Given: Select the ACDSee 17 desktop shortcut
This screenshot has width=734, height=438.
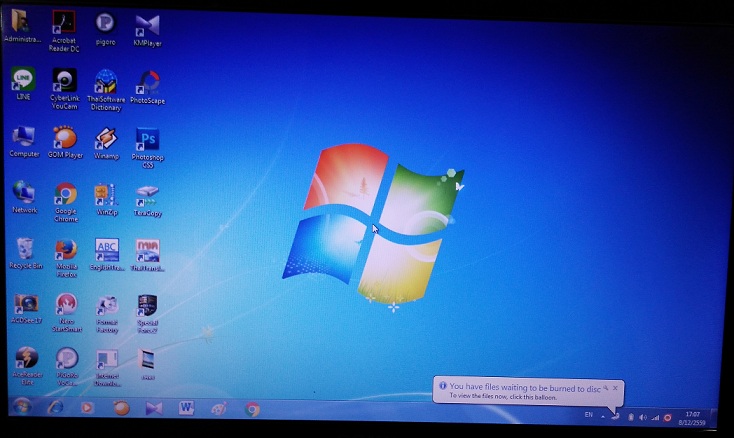Looking at the screenshot, I should [27, 309].
